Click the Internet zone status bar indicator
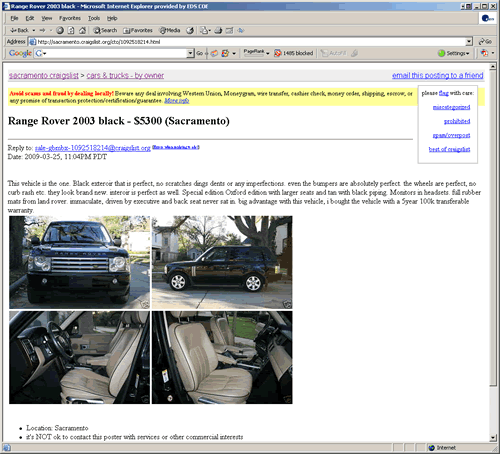The image size is (500, 454). tap(442, 447)
